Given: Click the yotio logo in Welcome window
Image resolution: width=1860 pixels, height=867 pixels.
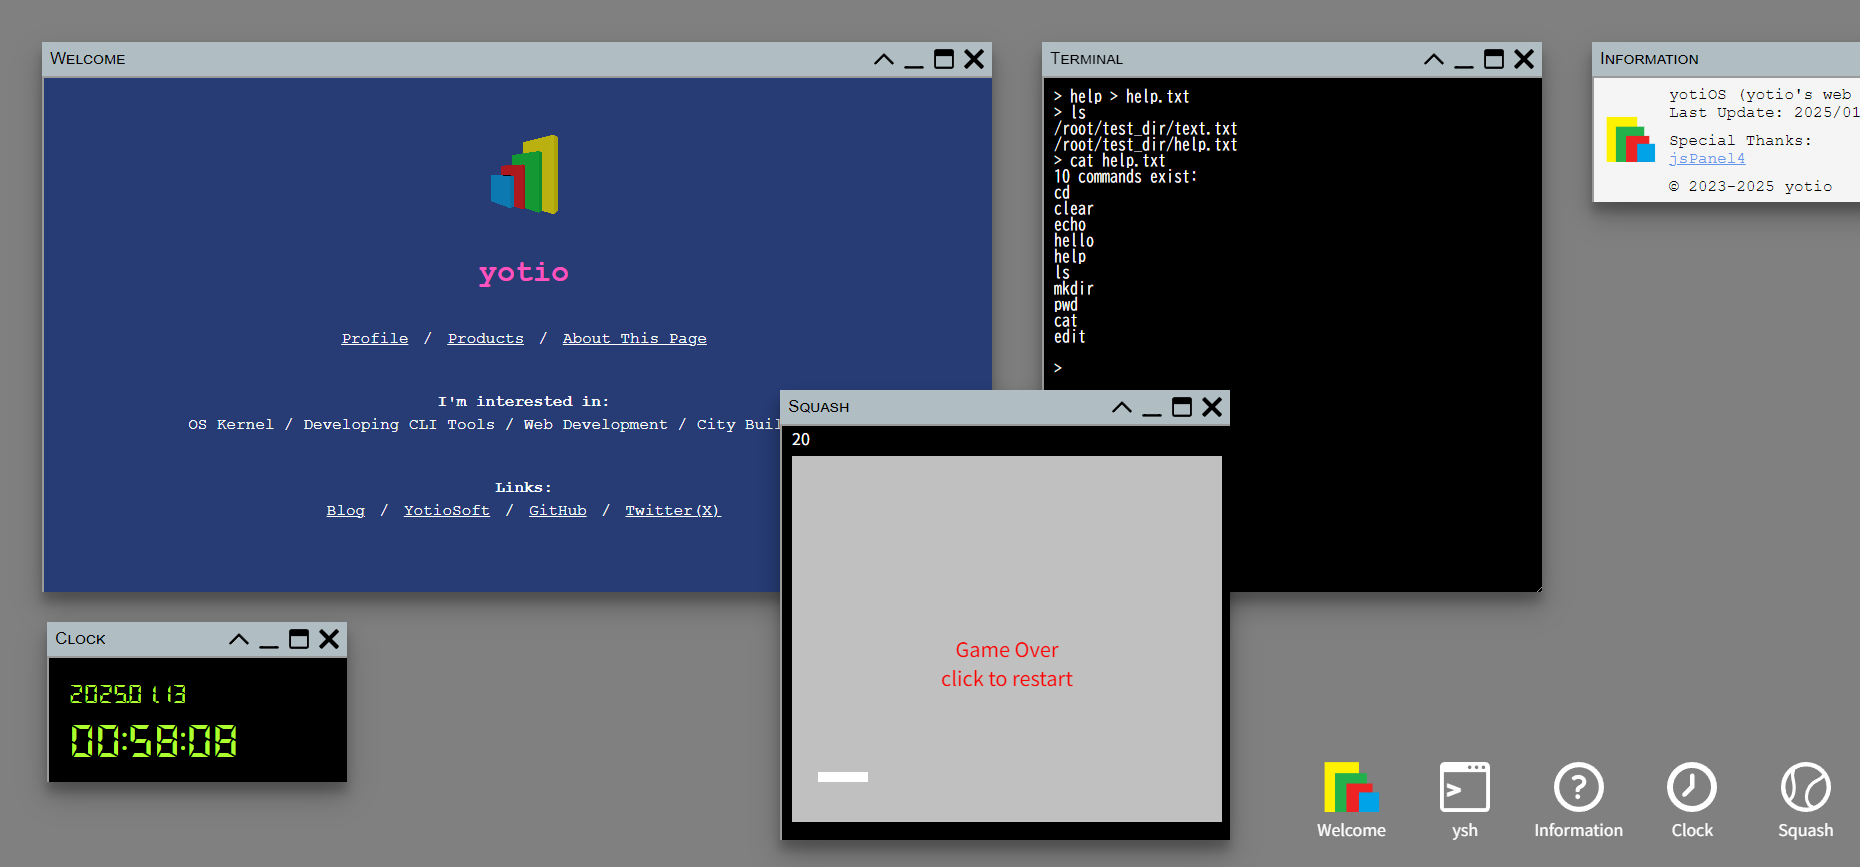Looking at the screenshot, I should click(524, 175).
